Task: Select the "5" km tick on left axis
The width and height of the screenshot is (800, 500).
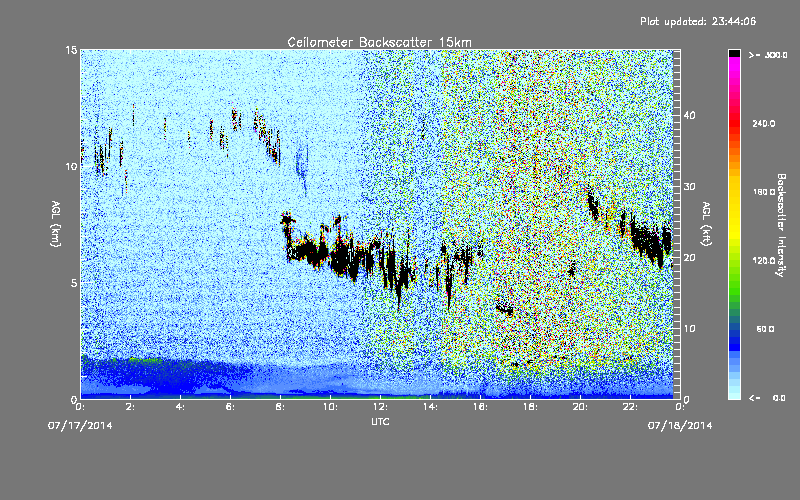Action: pos(74,283)
